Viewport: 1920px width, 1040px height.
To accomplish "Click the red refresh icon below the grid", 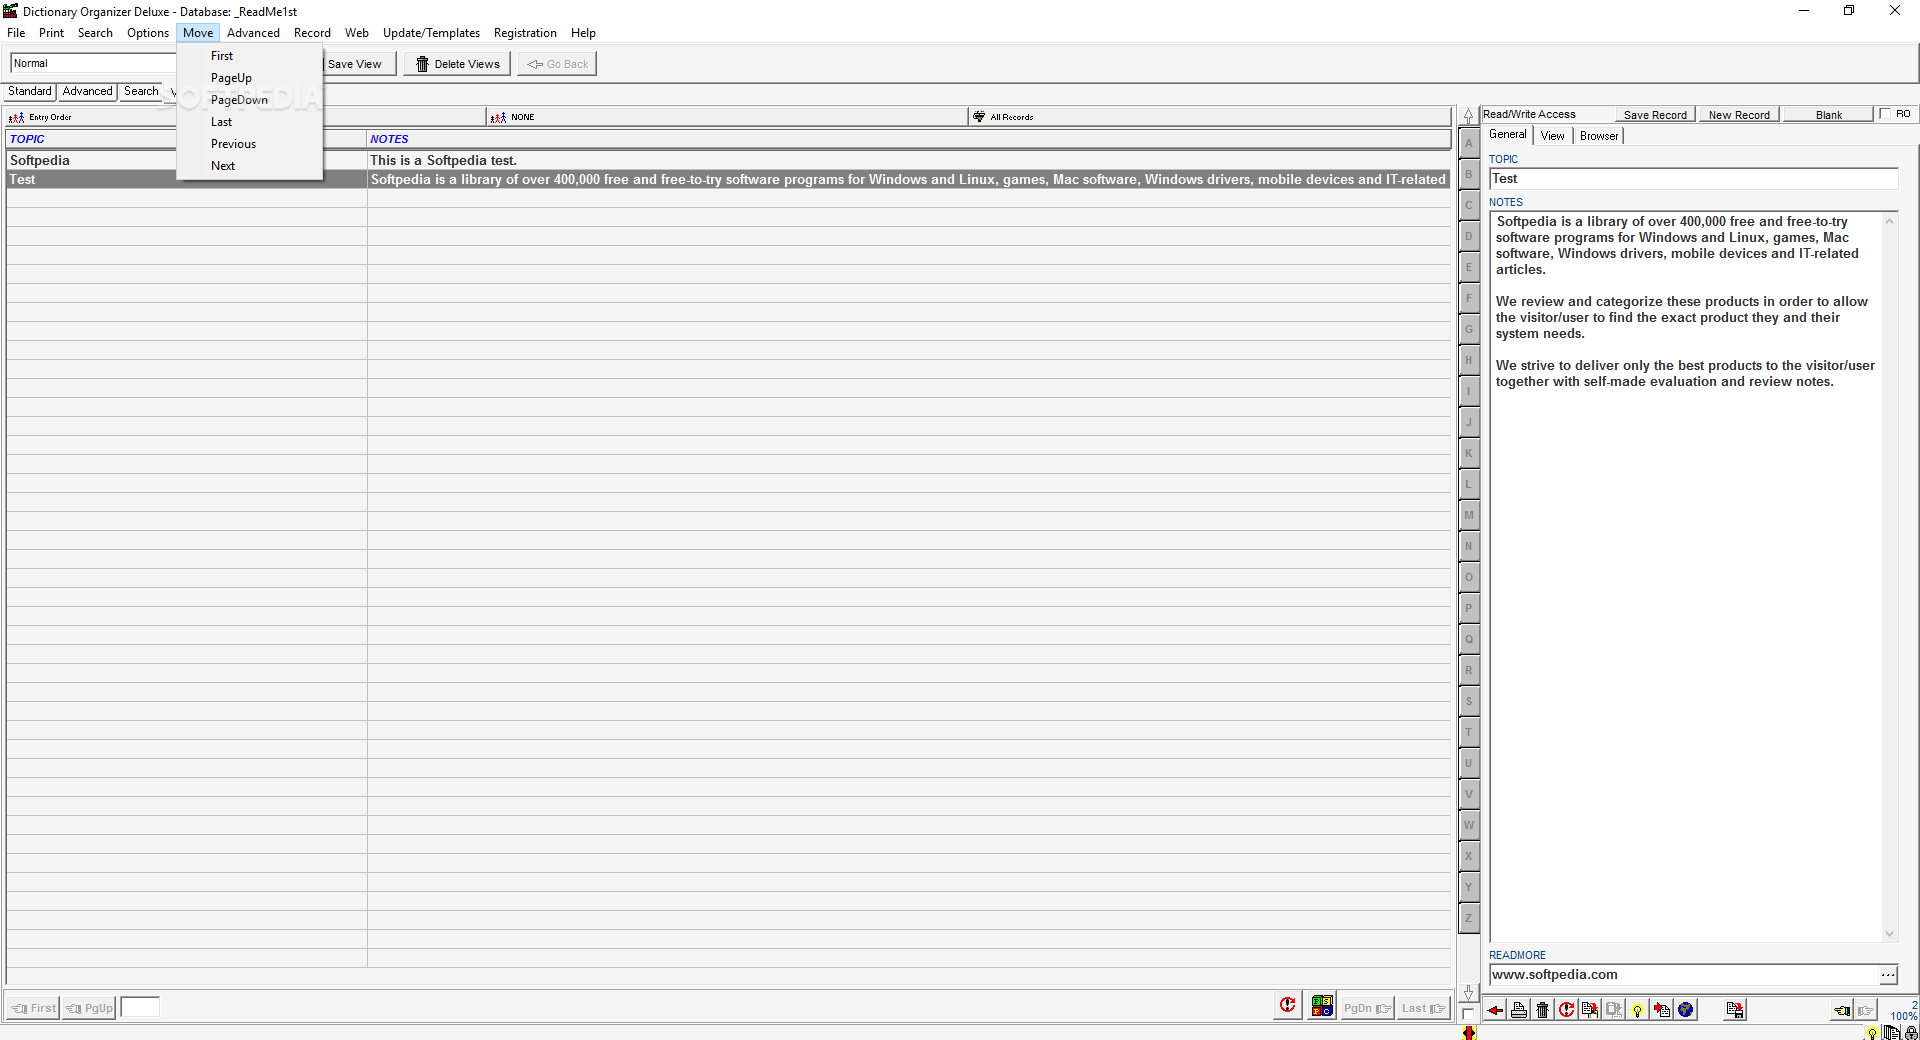I will pyautogui.click(x=1288, y=1005).
